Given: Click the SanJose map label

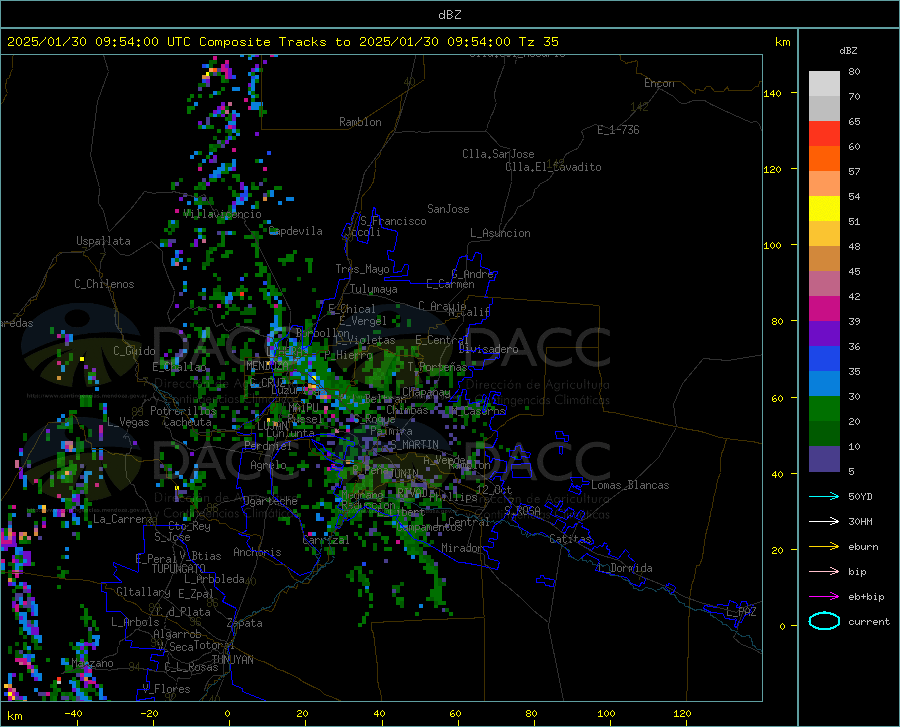Looking at the screenshot, I should click(448, 209).
